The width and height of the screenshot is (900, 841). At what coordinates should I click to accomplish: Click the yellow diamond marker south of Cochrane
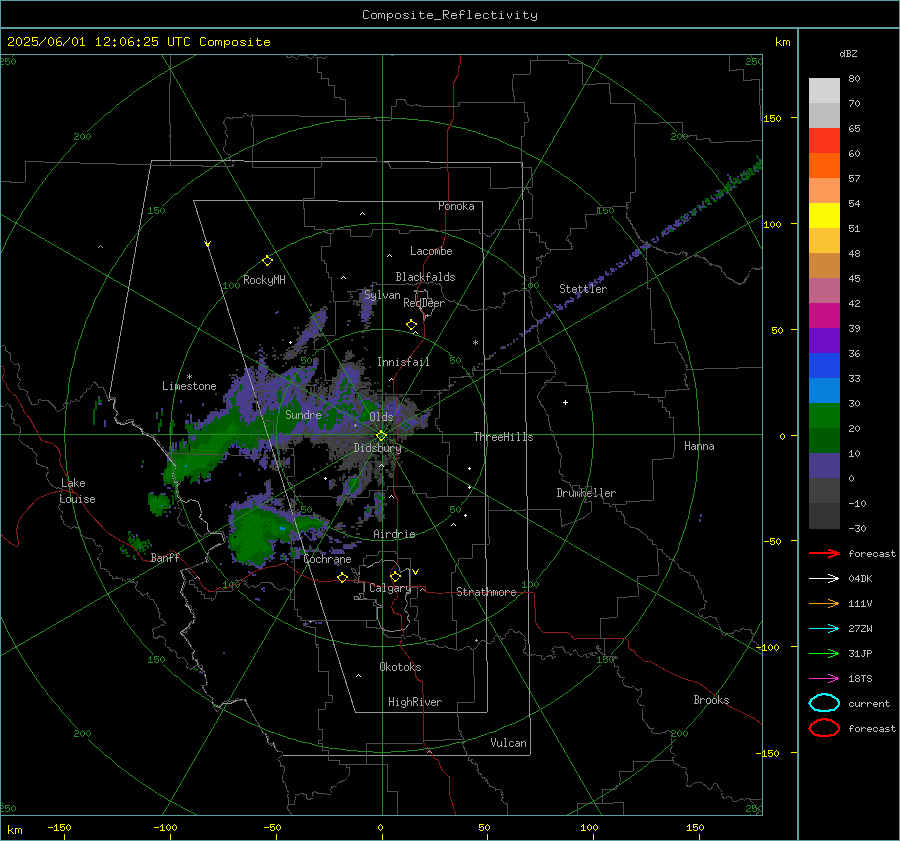(343, 578)
